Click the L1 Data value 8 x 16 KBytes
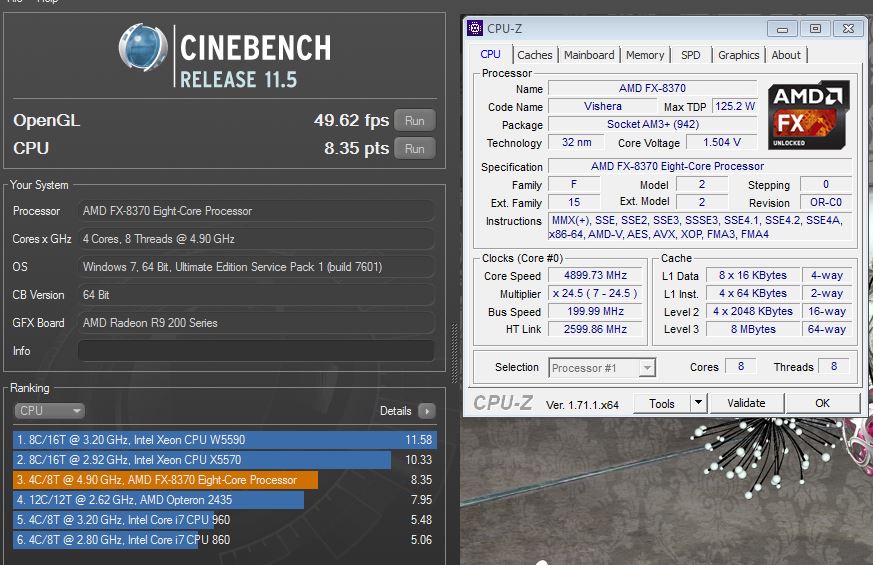The width and height of the screenshot is (873, 565). click(753, 275)
